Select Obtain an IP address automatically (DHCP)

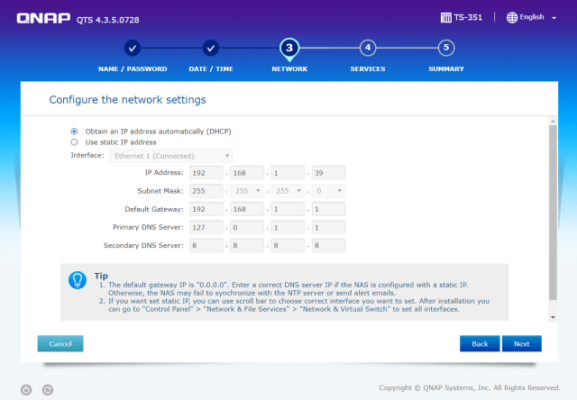click(74, 131)
